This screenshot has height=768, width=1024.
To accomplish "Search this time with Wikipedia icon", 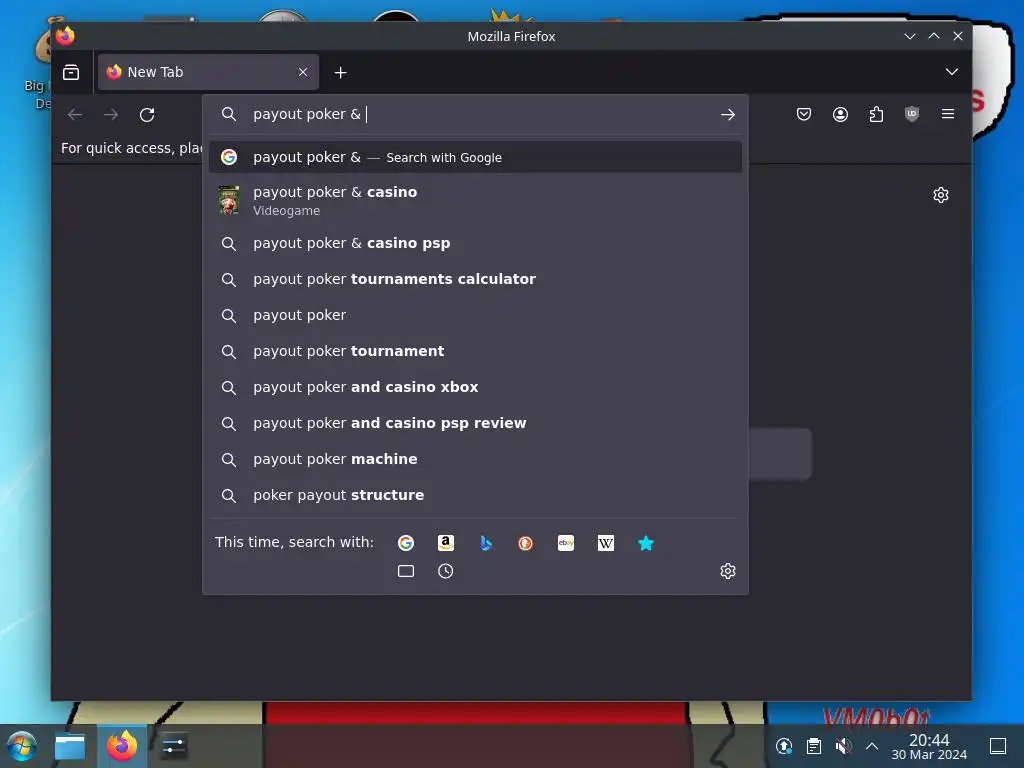I will click(605, 543).
